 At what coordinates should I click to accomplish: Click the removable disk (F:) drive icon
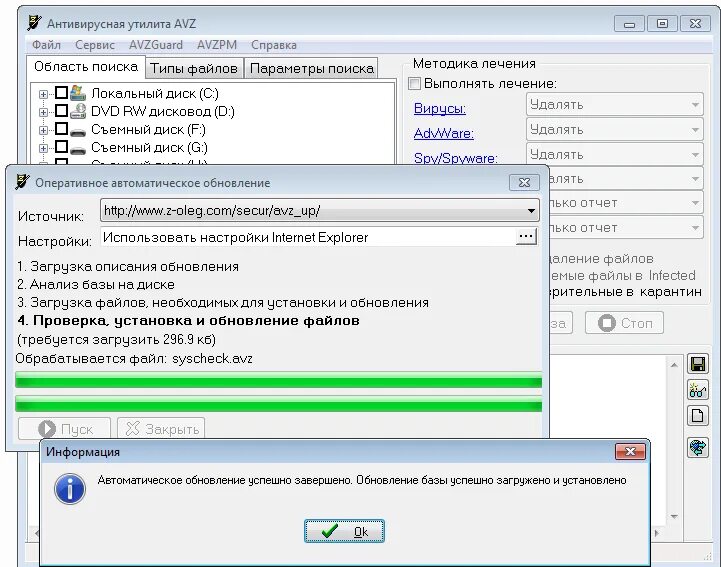[x=78, y=132]
